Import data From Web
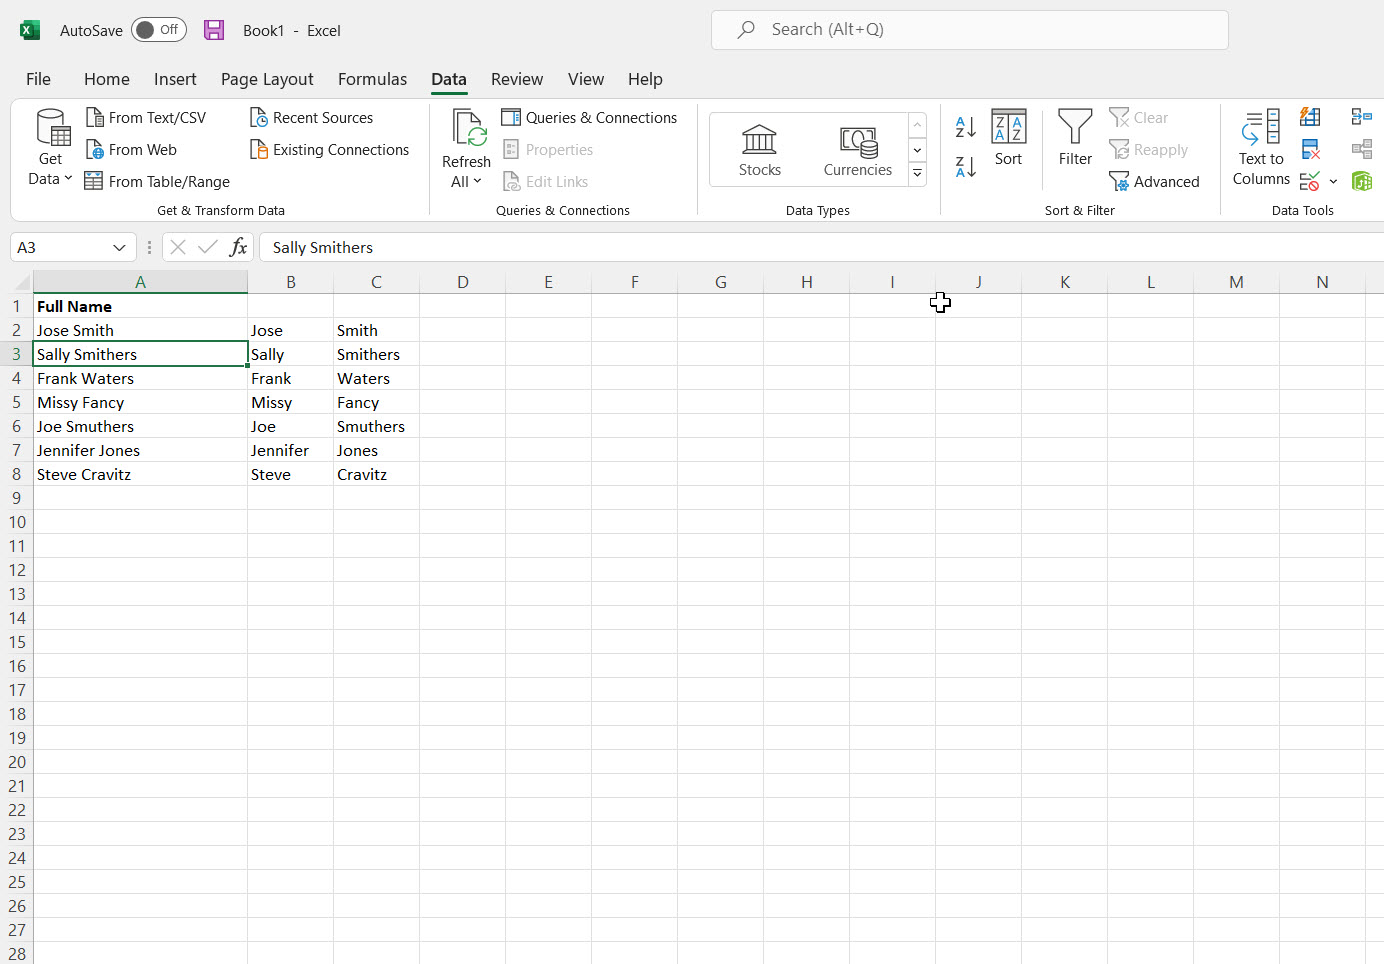 click(x=131, y=150)
